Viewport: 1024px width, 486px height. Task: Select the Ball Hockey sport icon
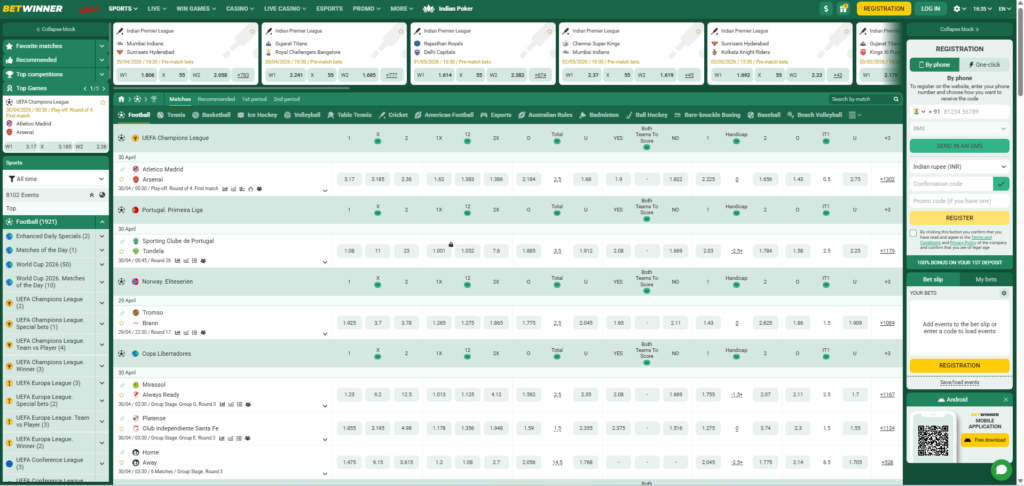(629, 115)
